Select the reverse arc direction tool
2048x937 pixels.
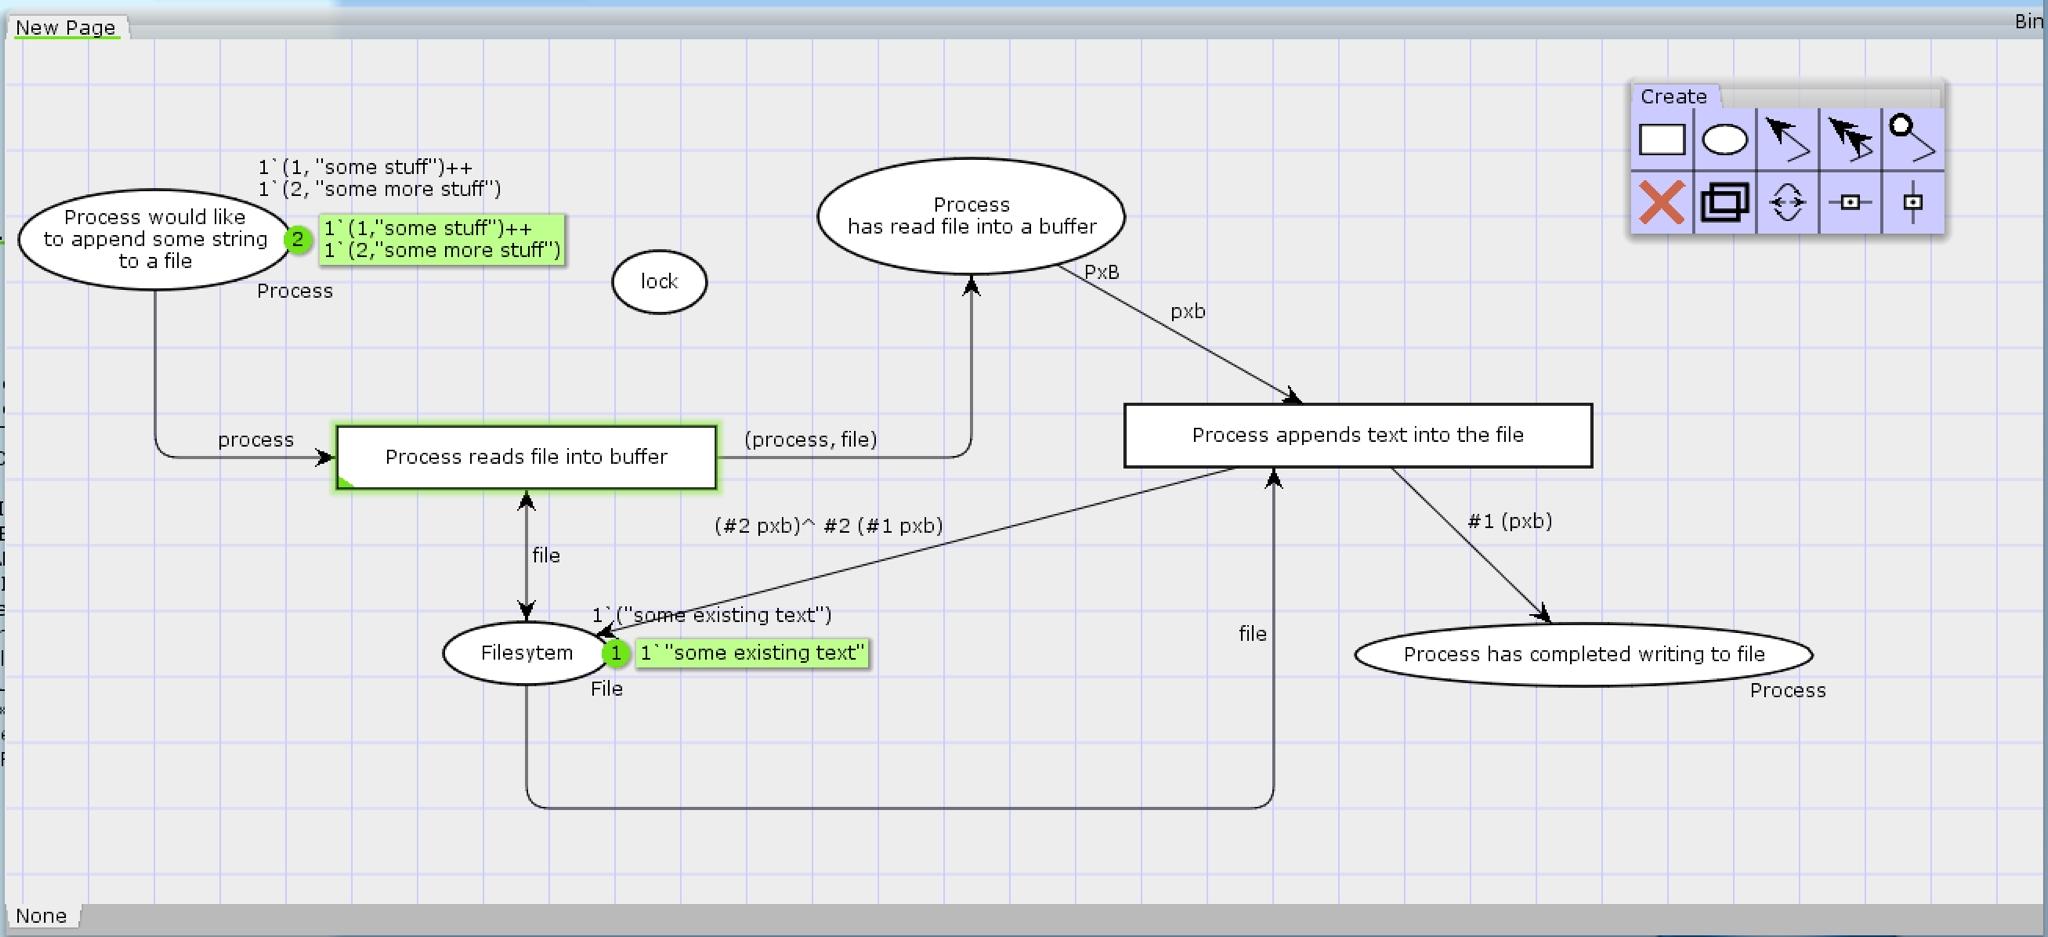click(1790, 203)
